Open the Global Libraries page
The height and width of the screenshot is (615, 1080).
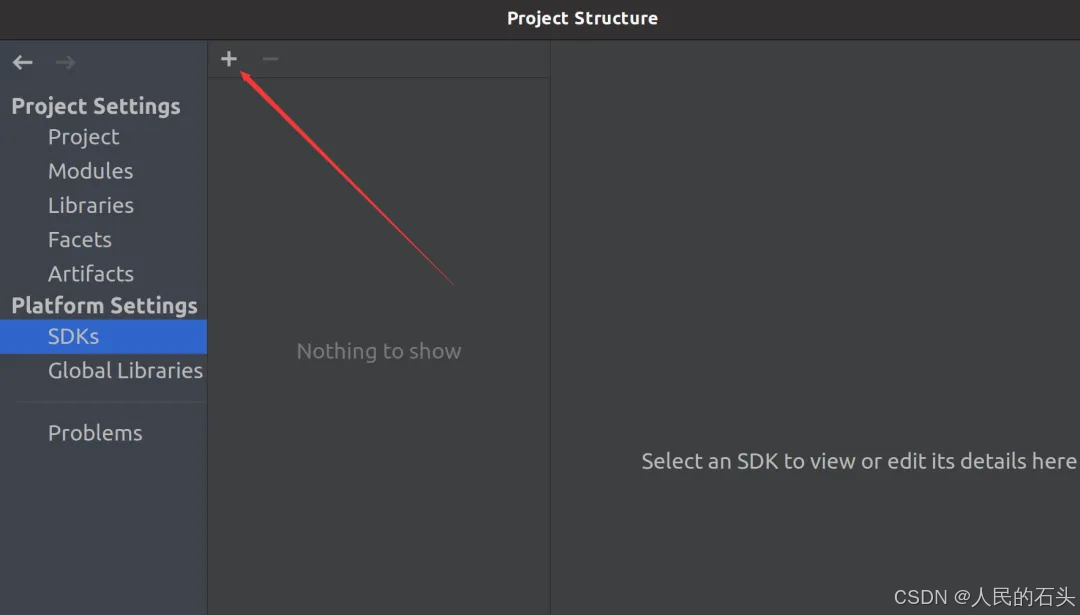(x=125, y=370)
